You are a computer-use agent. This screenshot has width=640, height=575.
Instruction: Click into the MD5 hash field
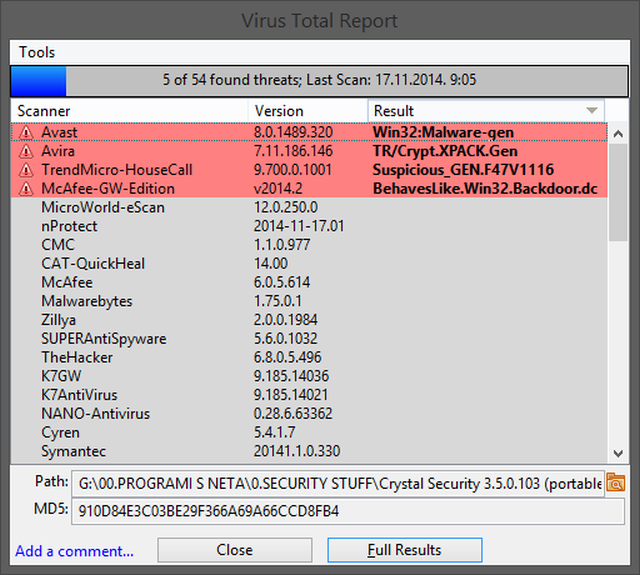coord(348,511)
